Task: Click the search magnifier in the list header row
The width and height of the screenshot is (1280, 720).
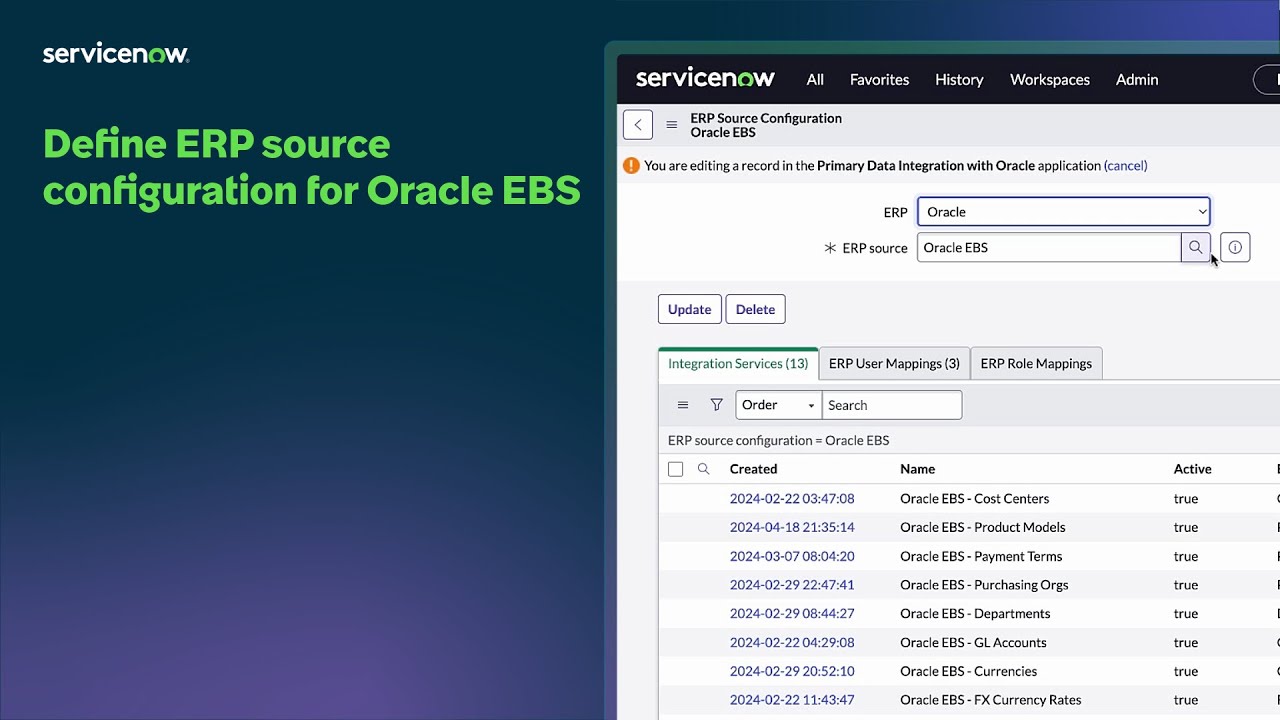Action: tap(703, 468)
